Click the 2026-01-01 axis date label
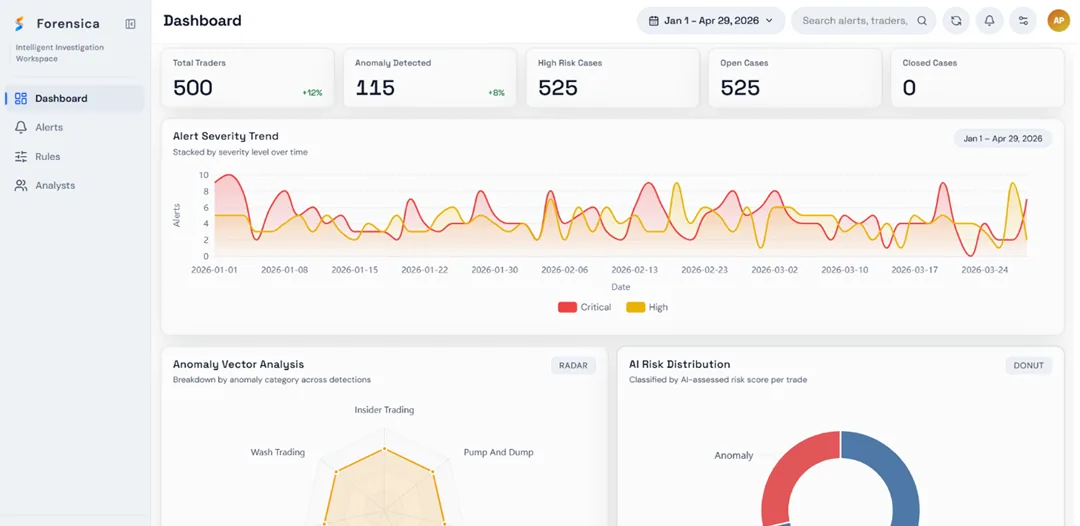The width and height of the screenshot is (1080, 526). (214, 270)
